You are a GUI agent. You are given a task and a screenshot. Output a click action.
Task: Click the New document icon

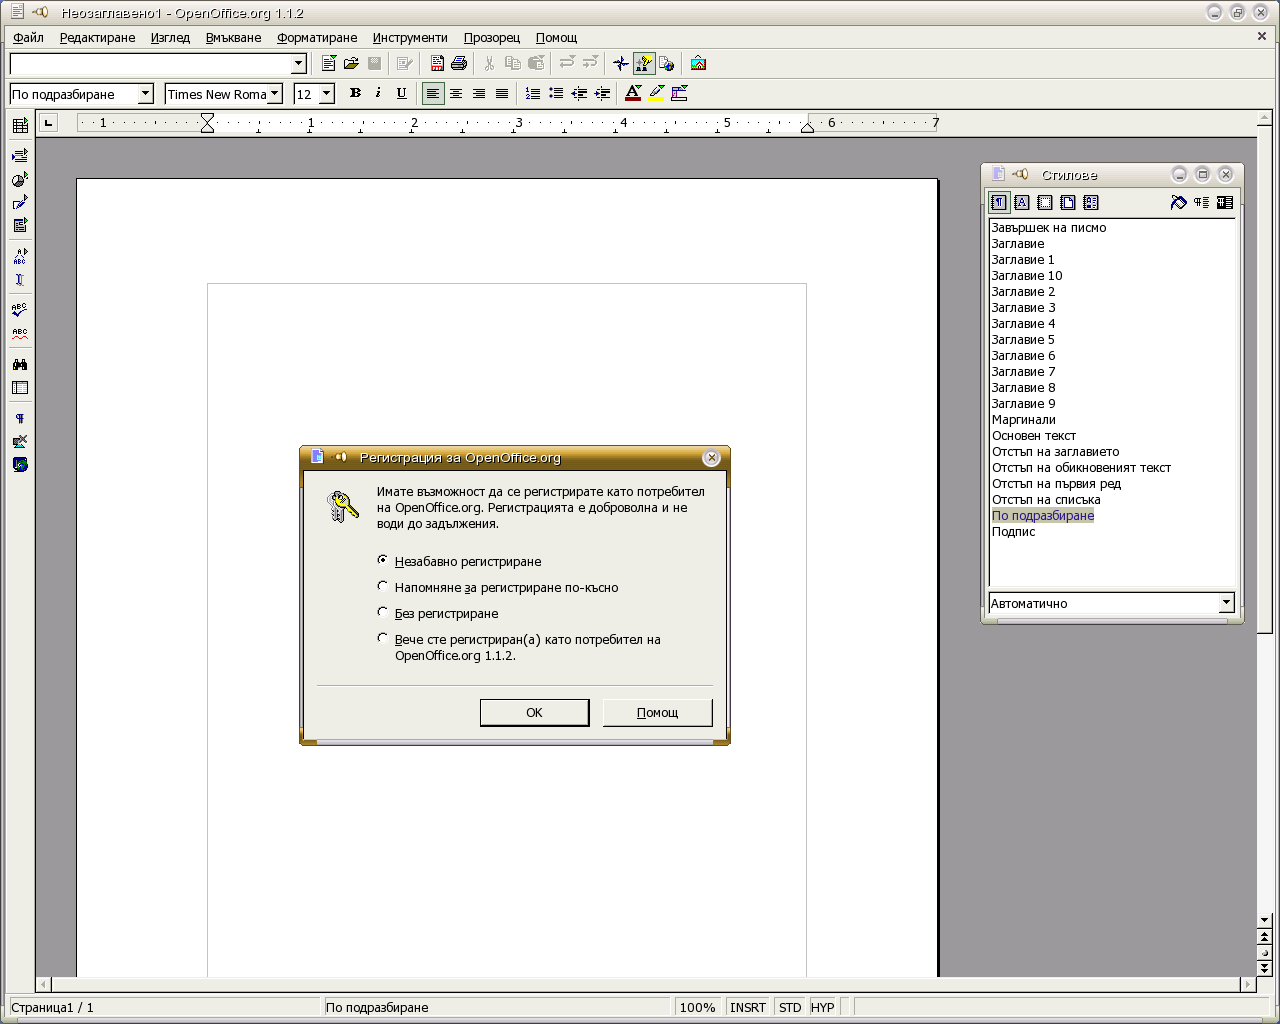329,63
